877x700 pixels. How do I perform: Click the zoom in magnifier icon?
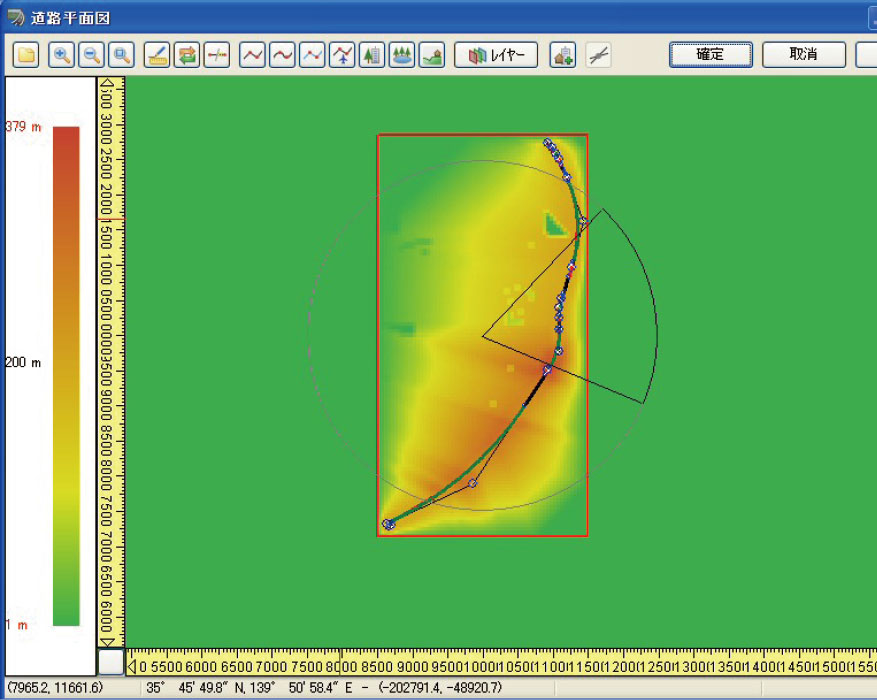[61, 55]
